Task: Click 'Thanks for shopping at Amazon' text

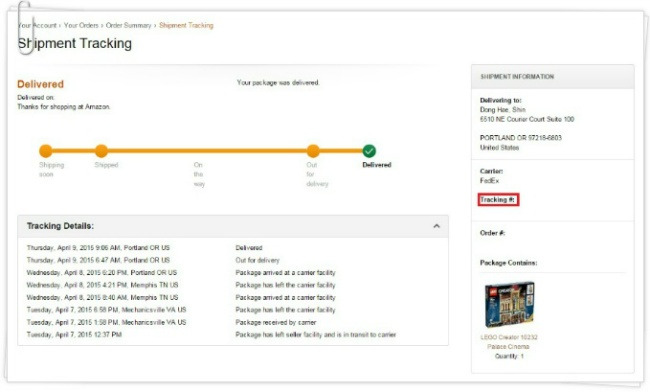Action: tap(64, 107)
